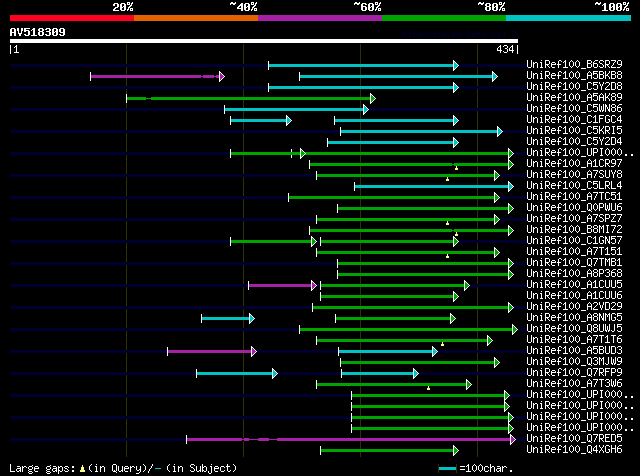
Task: Click the yellow gap marker under A7T3W6 bar
Action: coord(428,388)
